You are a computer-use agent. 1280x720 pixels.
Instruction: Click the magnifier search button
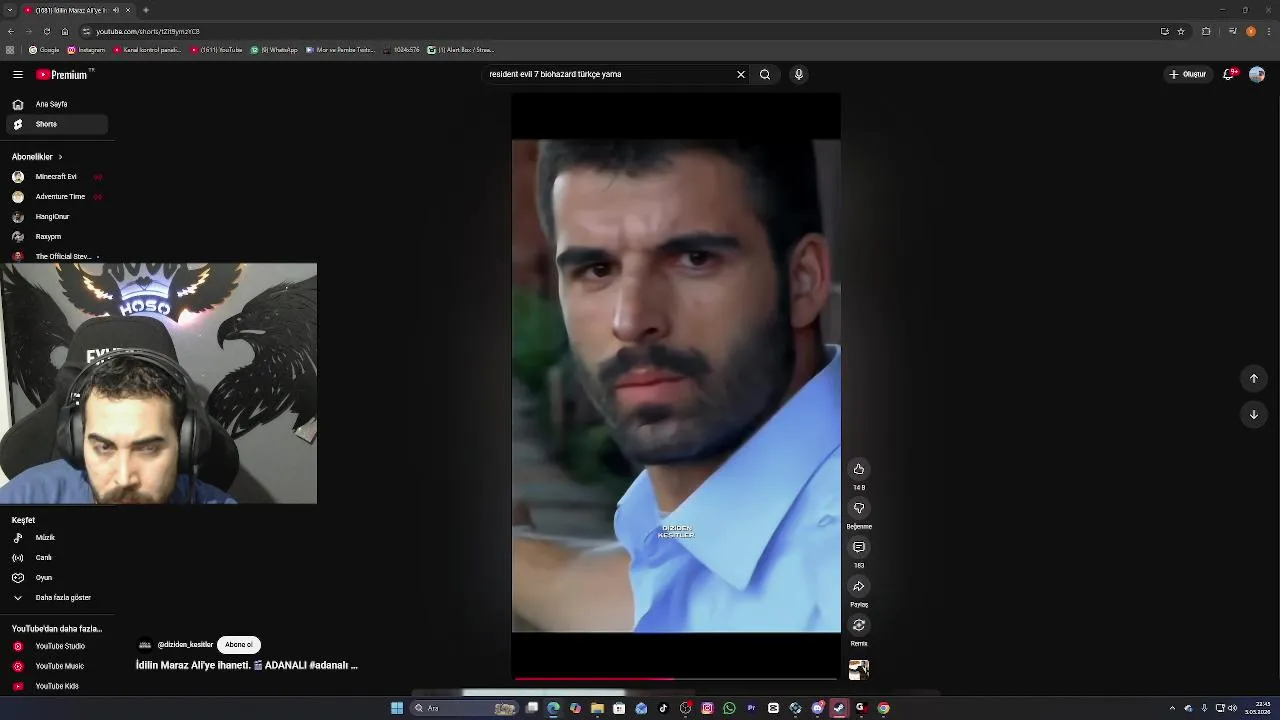tap(765, 74)
